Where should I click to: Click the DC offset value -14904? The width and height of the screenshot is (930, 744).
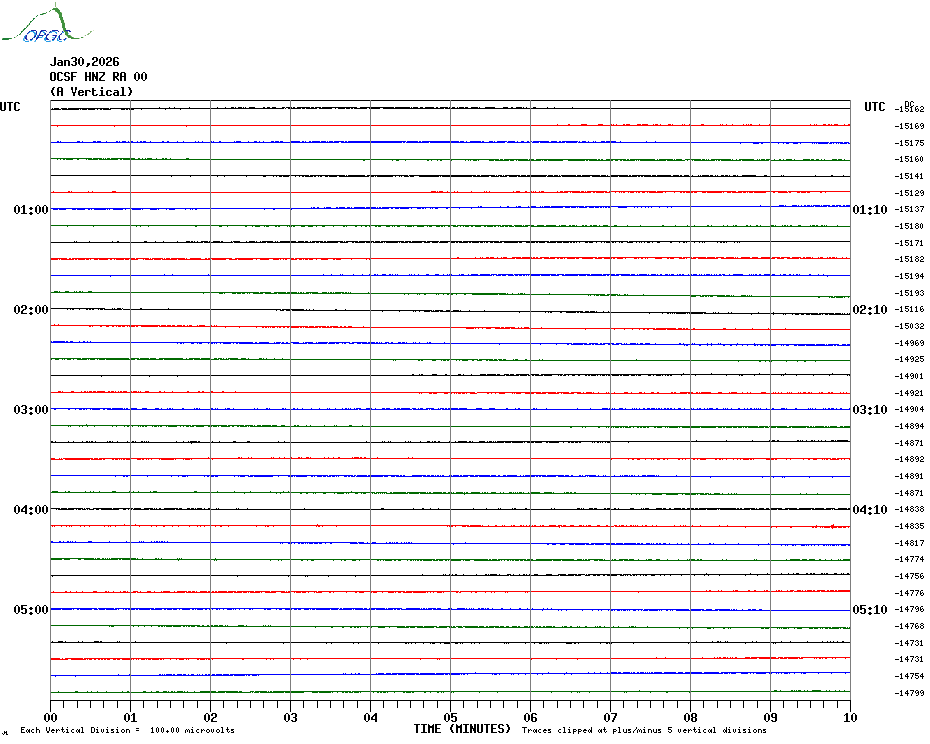coord(910,409)
